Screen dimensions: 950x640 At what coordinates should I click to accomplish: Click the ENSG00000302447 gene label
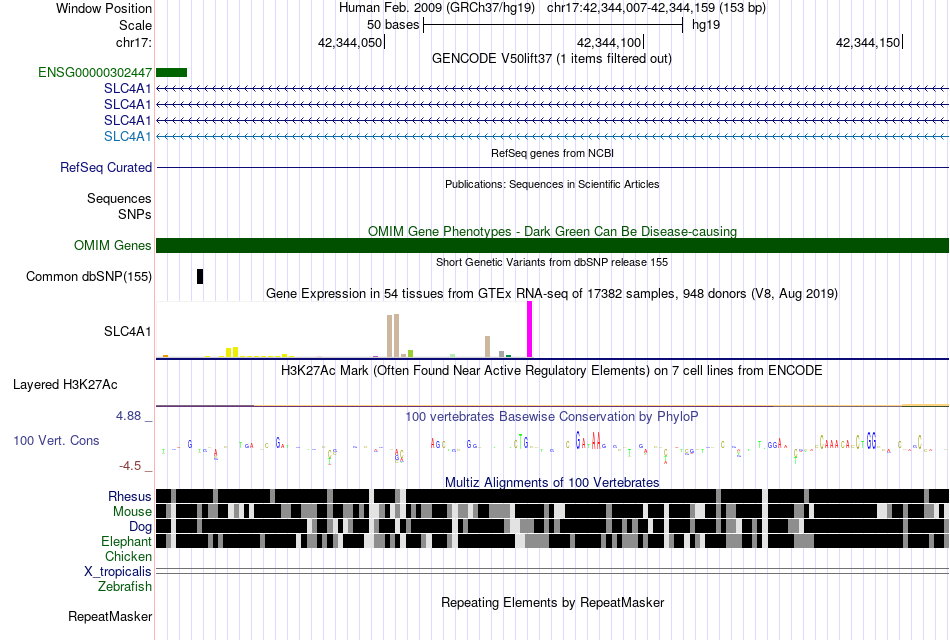95,73
